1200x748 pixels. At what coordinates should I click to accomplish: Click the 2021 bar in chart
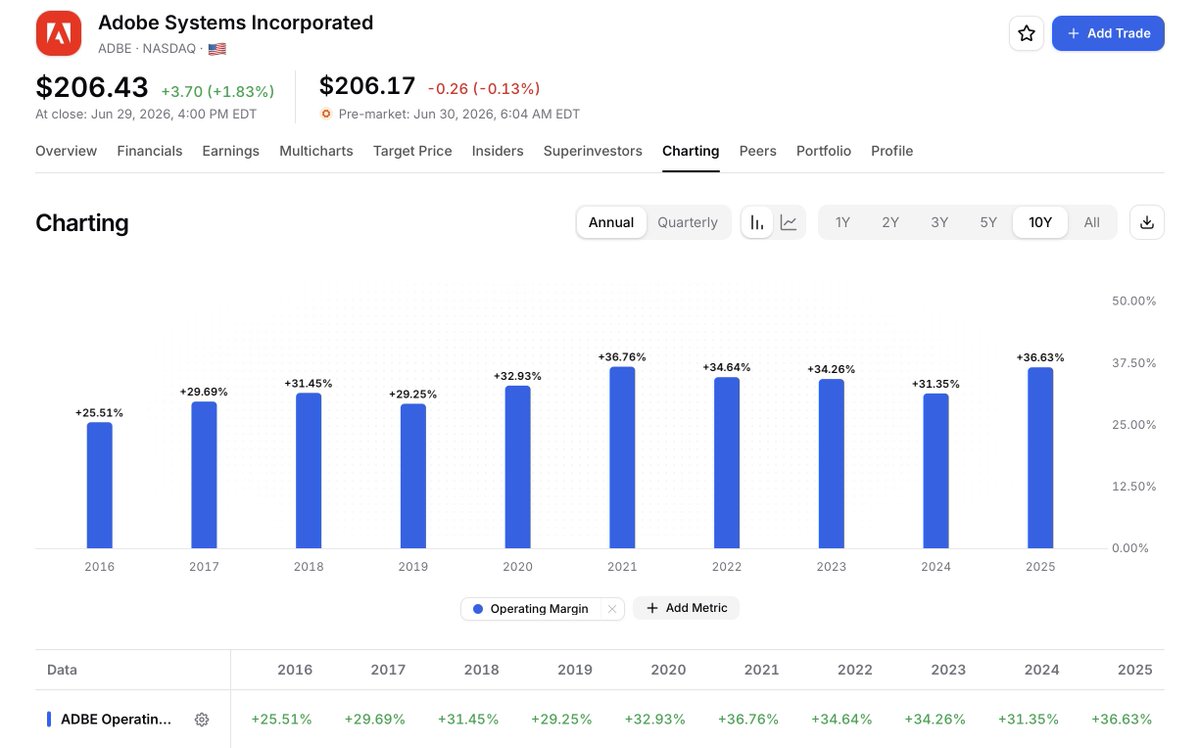(622, 457)
